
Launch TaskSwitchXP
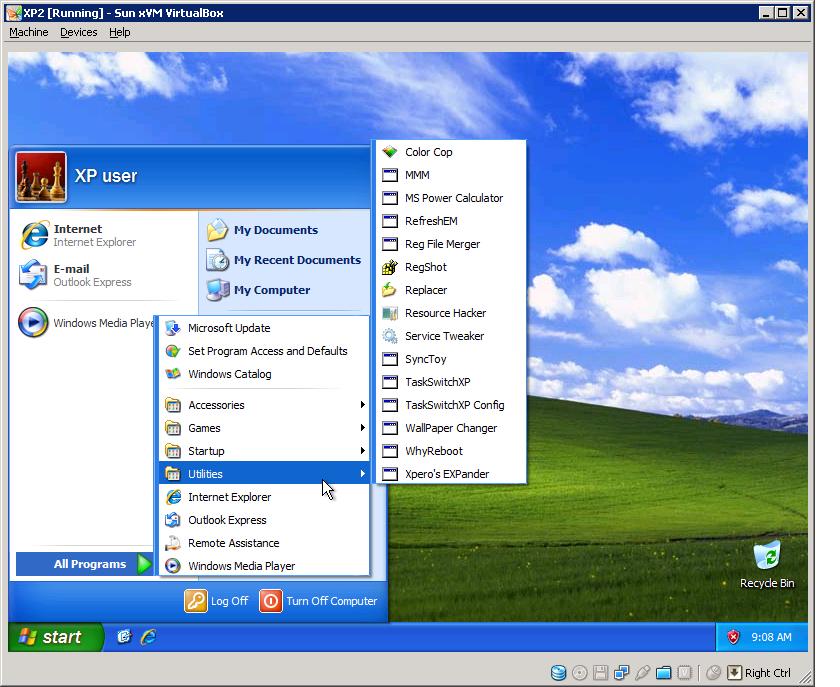pyautogui.click(x=451, y=382)
